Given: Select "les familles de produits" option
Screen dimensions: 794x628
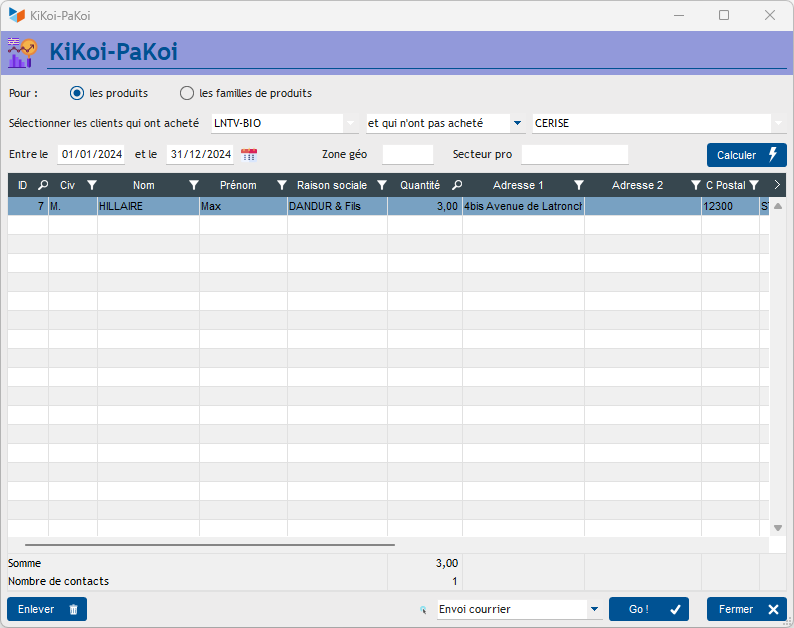Looking at the screenshot, I should tap(187, 93).
